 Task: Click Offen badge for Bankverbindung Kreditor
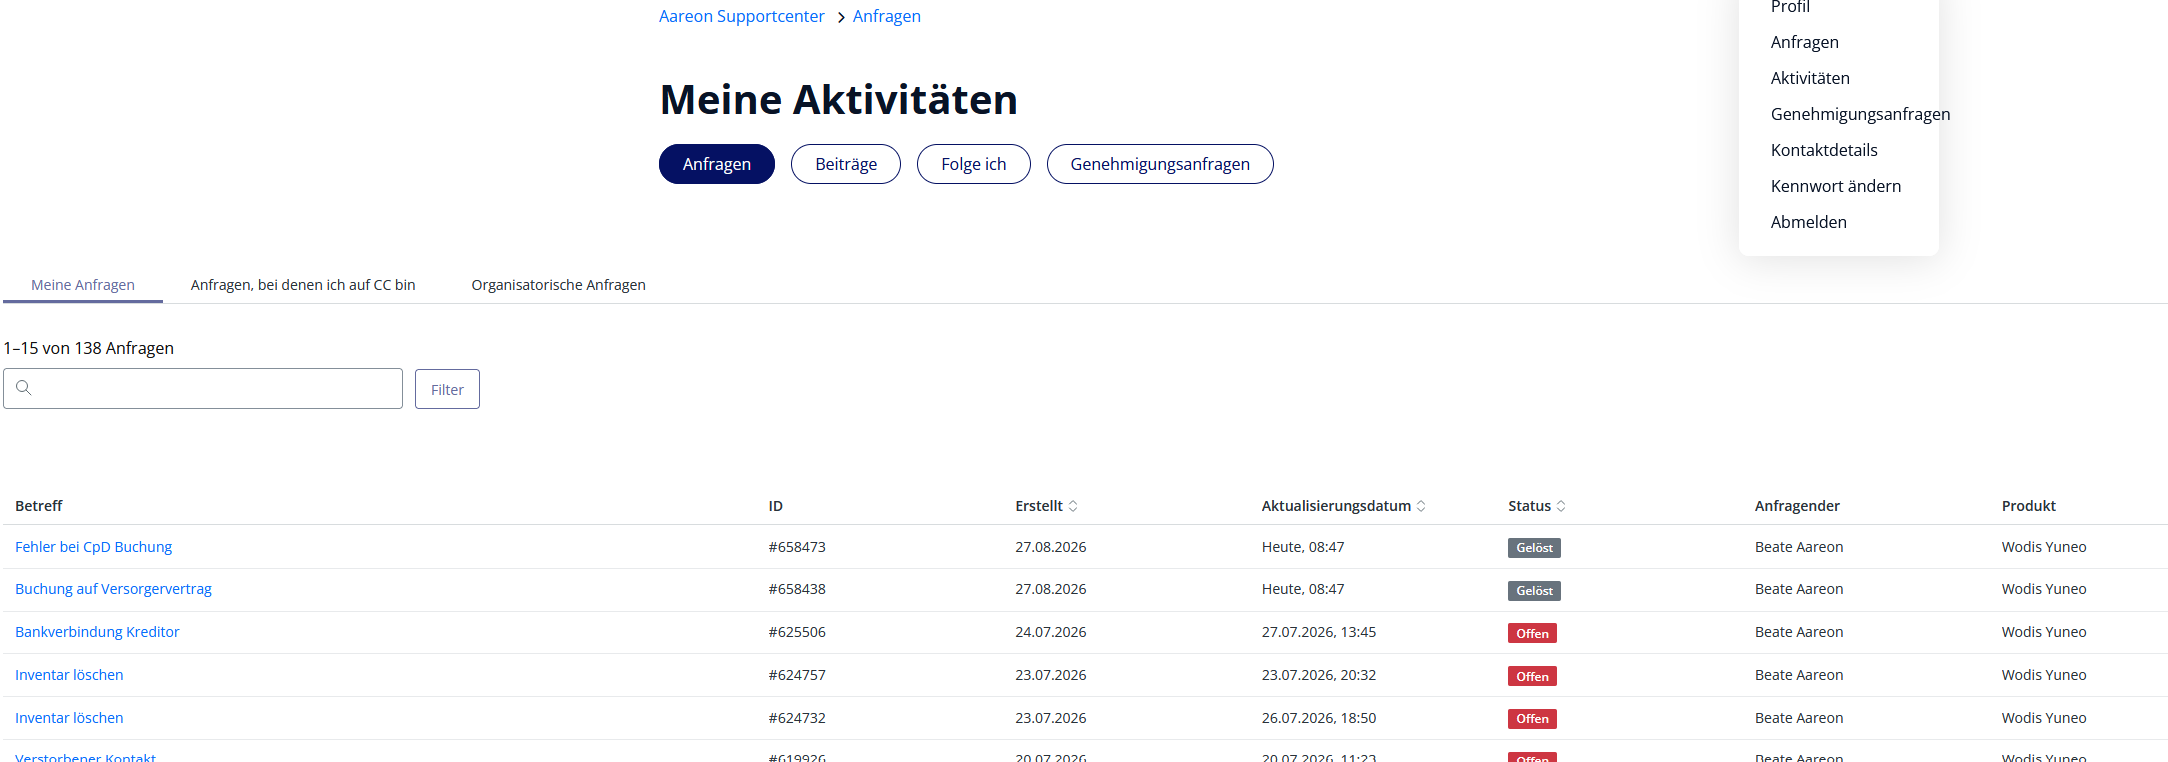click(1532, 633)
